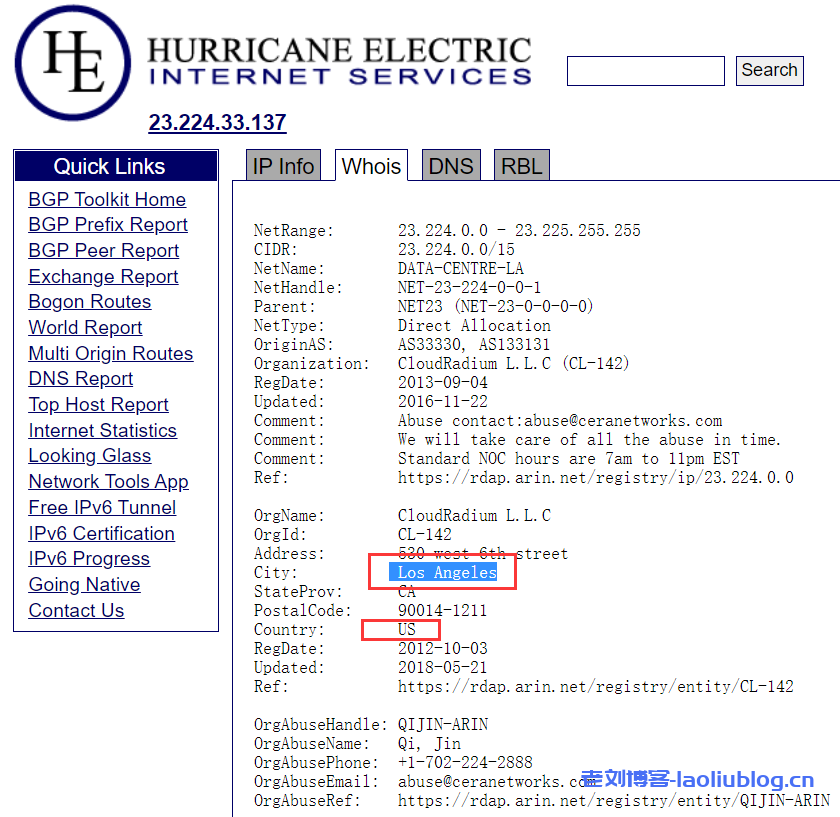Click the search text input field
The width and height of the screenshot is (840, 817).
[x=645, y=71]
